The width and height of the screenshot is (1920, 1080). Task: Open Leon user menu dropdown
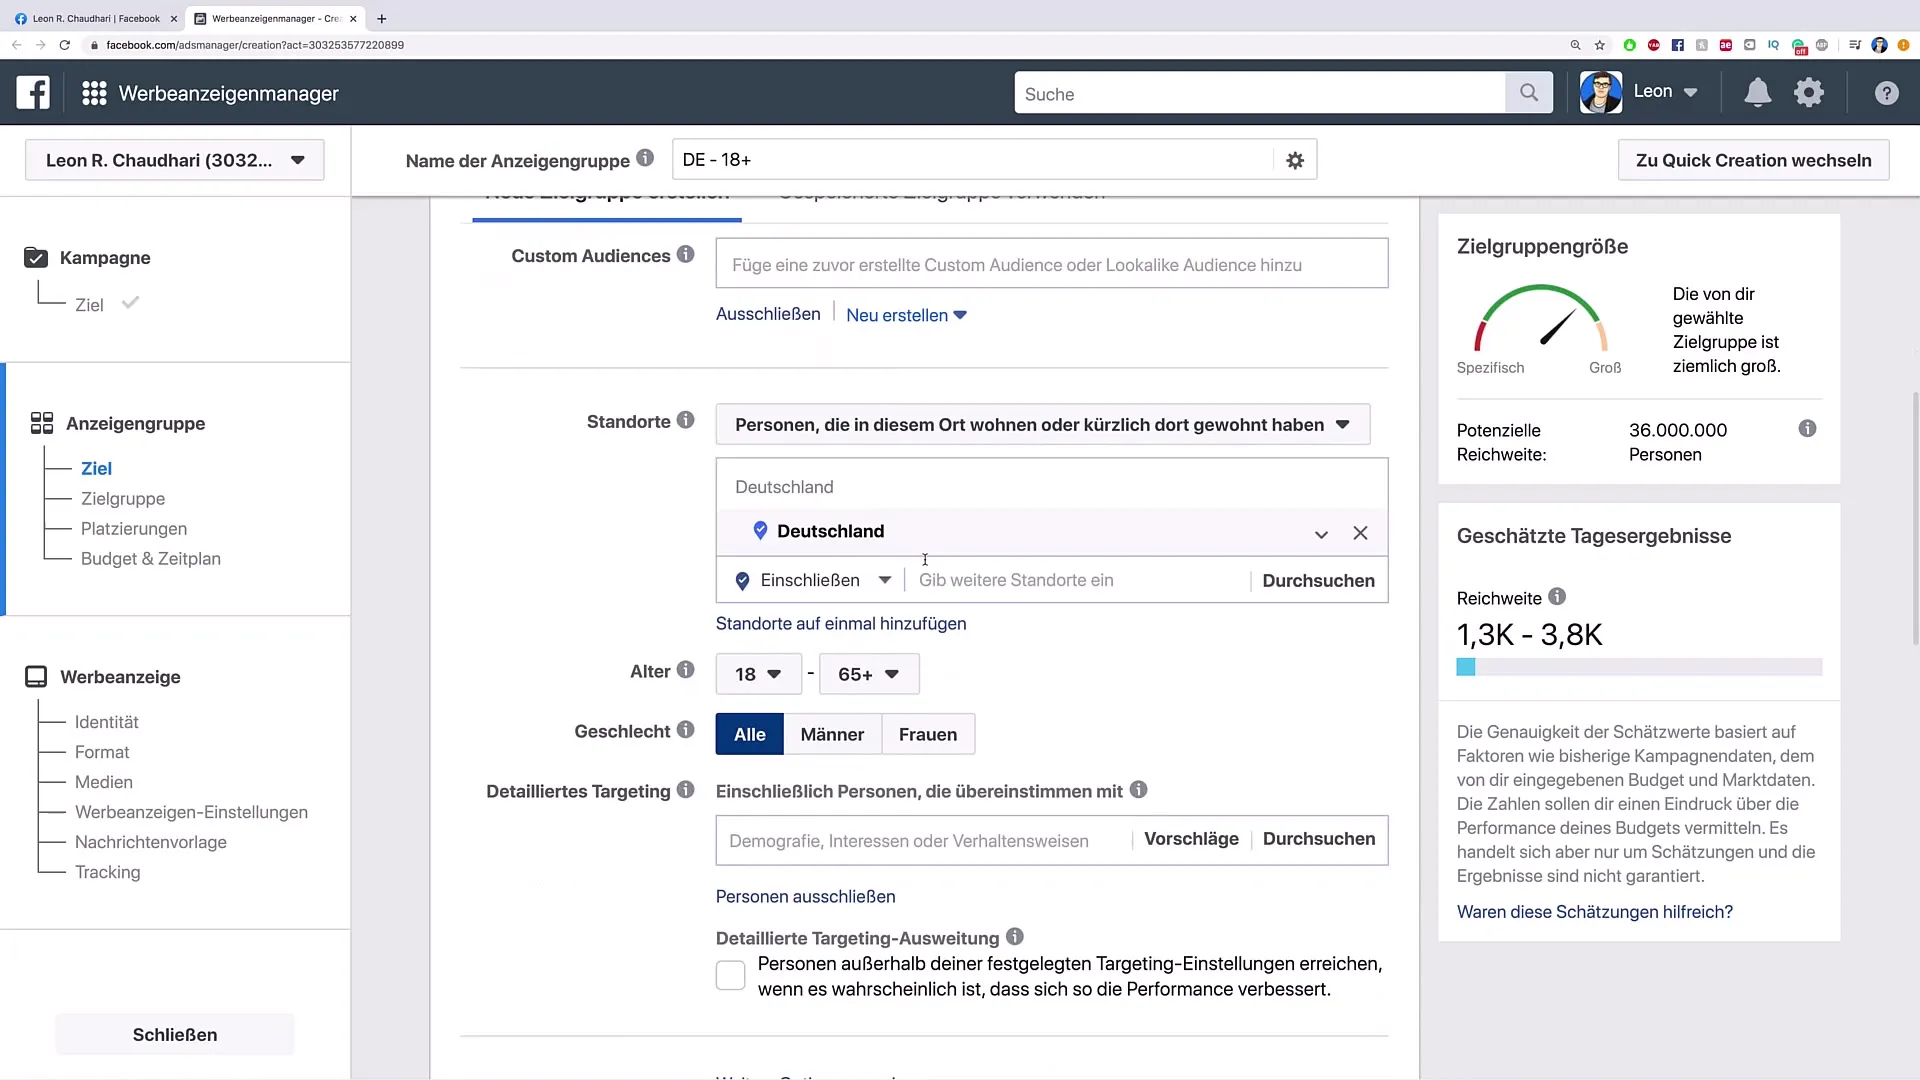[x=1665, y=92]
